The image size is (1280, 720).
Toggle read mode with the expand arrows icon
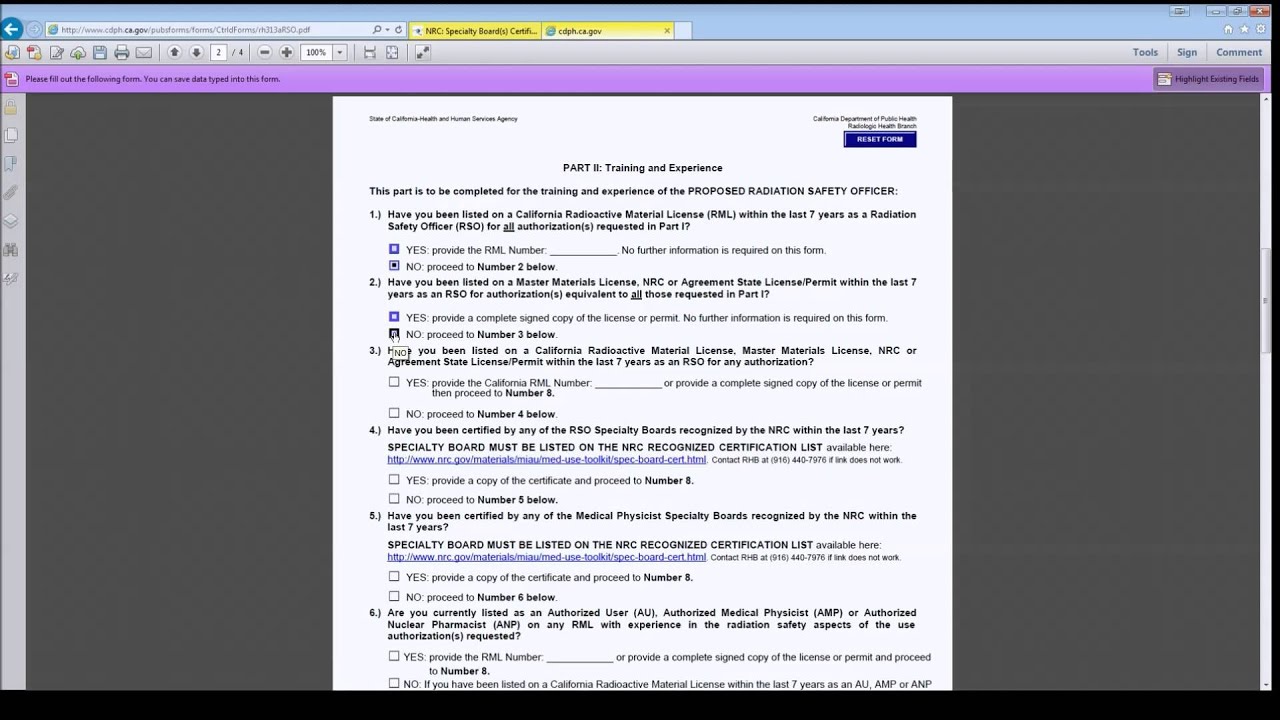tap(422, 52)
